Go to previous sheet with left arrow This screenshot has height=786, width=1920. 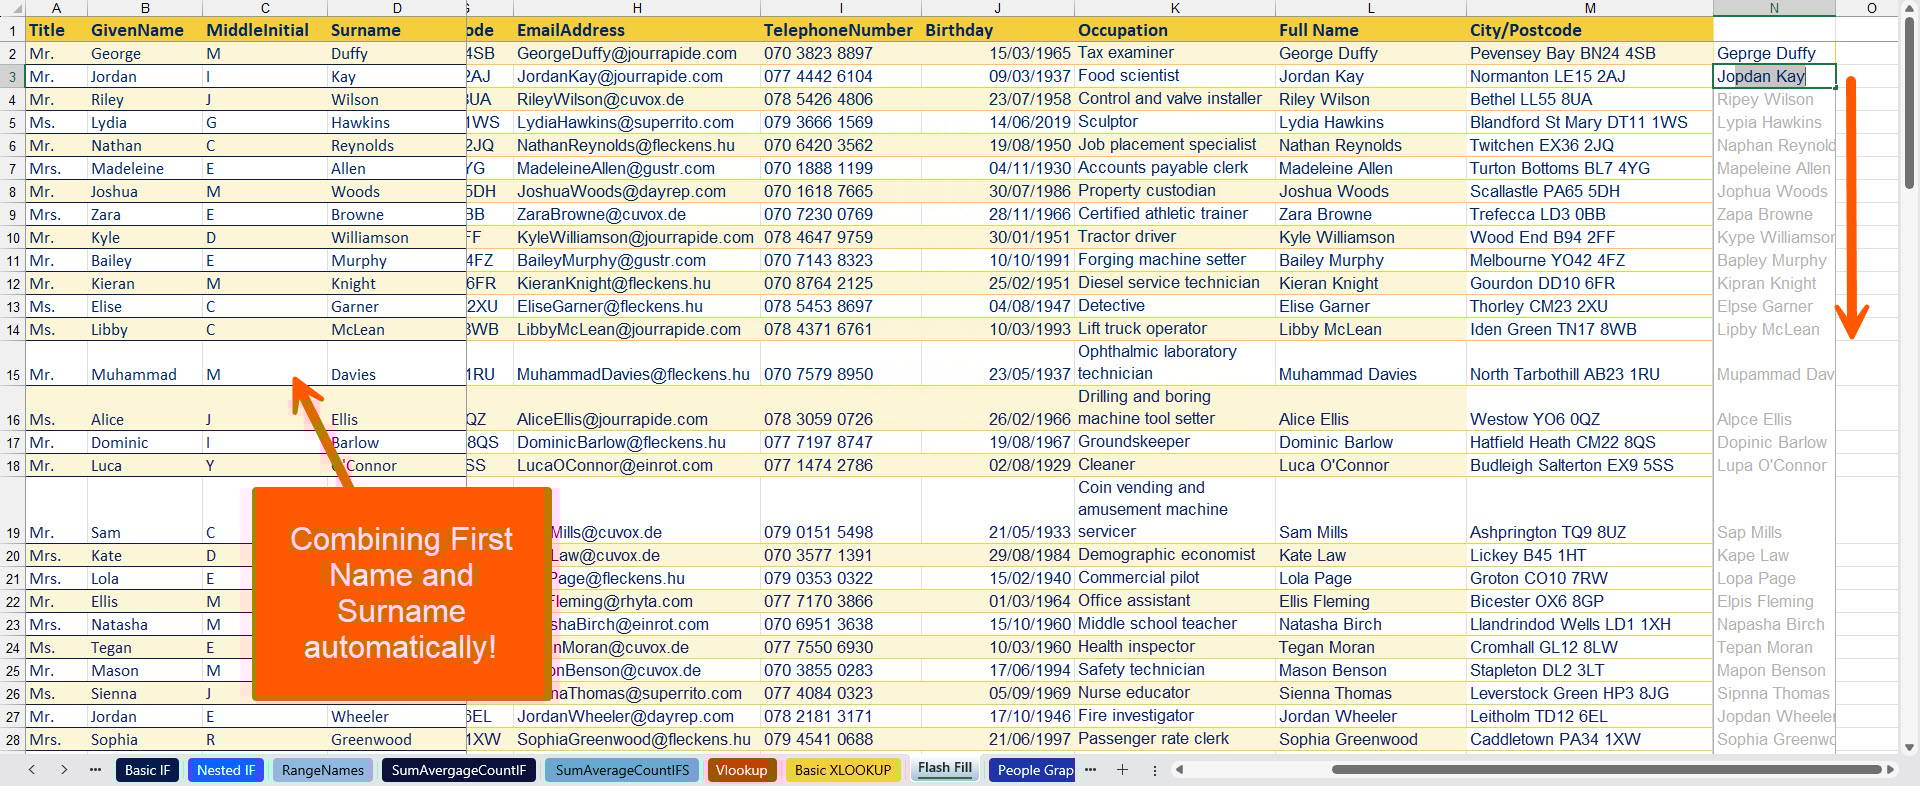pos(32,769)
